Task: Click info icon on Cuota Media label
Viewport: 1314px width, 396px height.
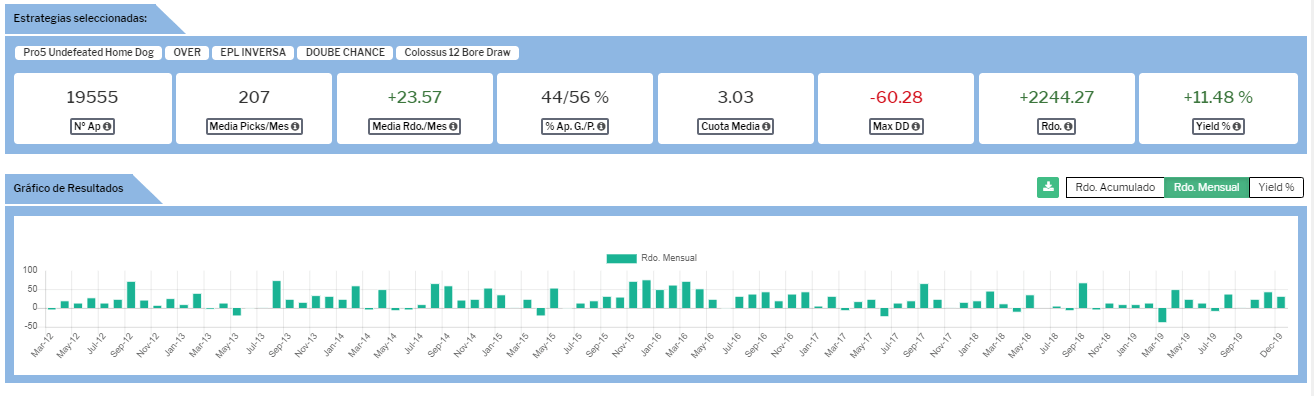Action: [x=766, y=127]
